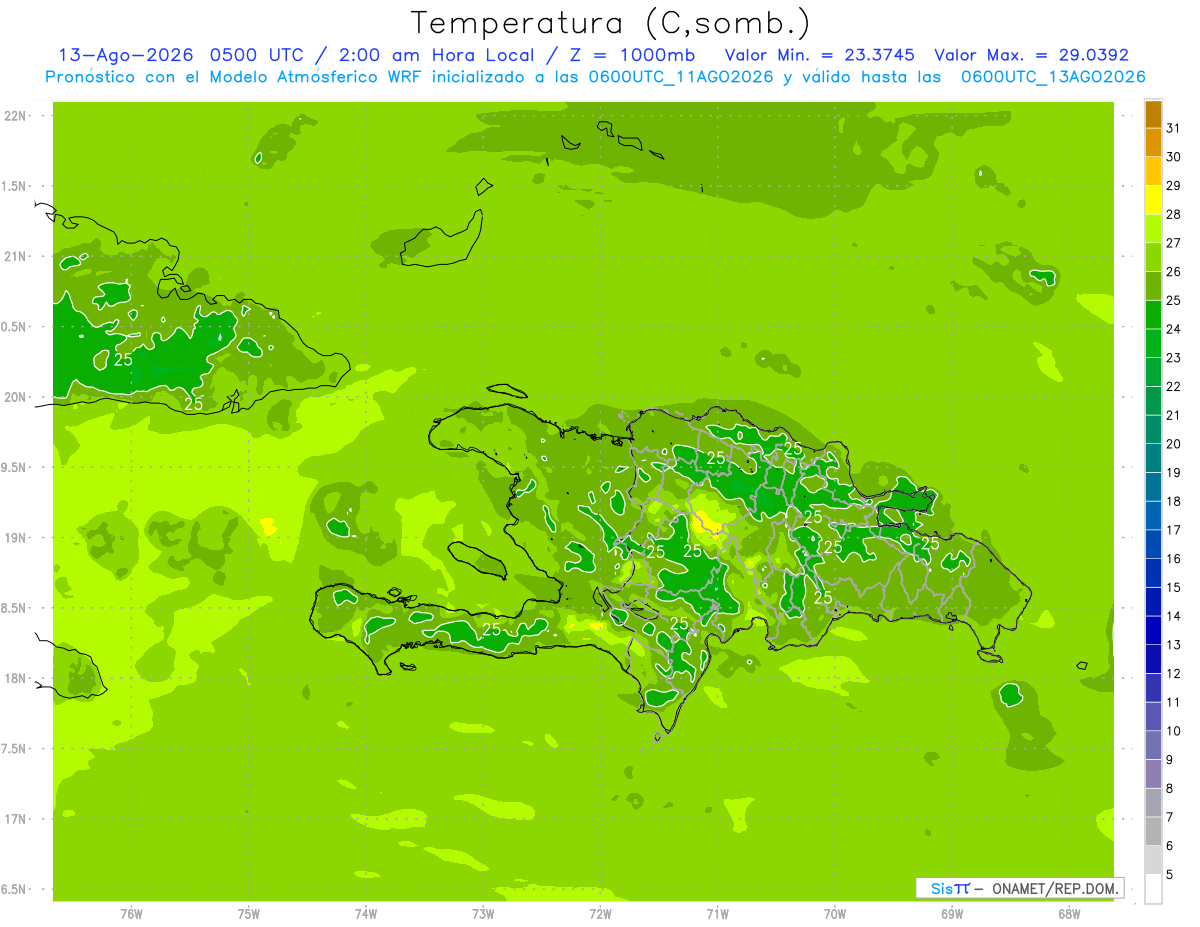This screenshot has height=927, width=1200.
Task: Click the '21N' latitude axis label
Action: tap(15, 256)
